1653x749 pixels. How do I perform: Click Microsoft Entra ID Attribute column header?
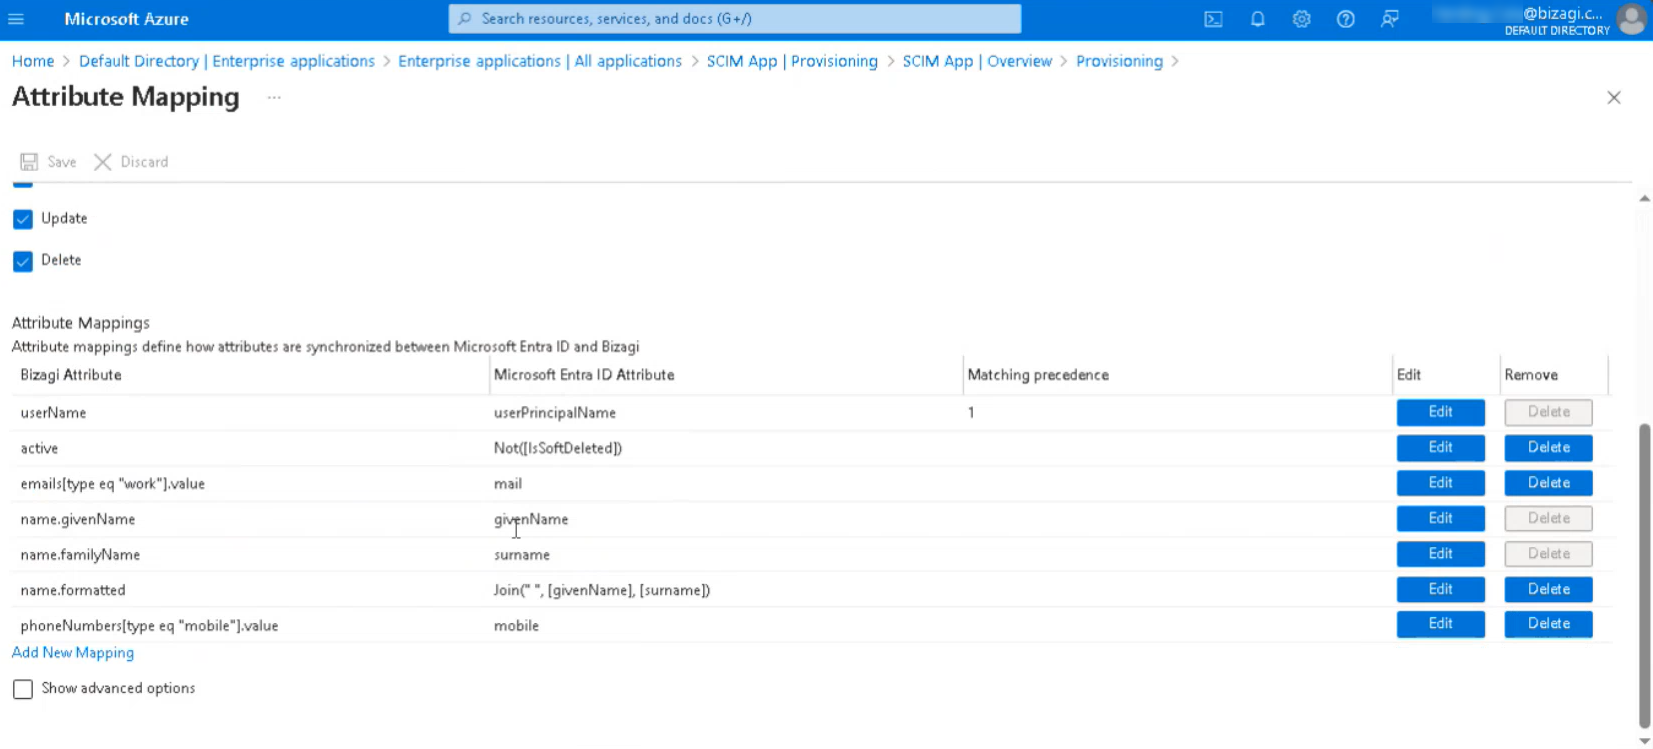pyautogui.click(x=584, y=375)
